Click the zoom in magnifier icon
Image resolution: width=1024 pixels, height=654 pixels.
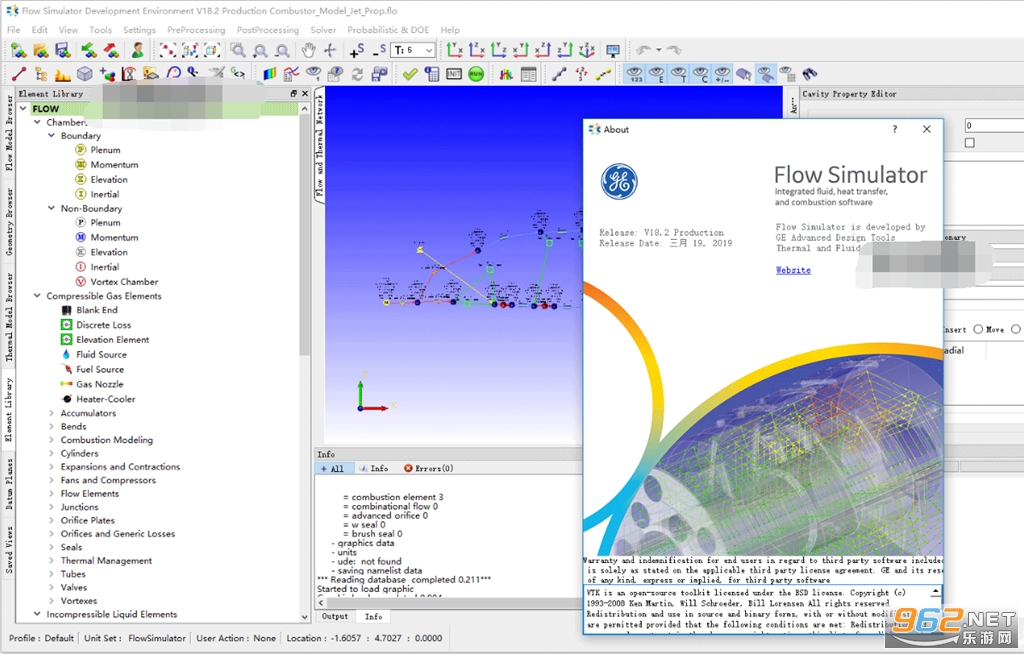(x=260, y=50)
